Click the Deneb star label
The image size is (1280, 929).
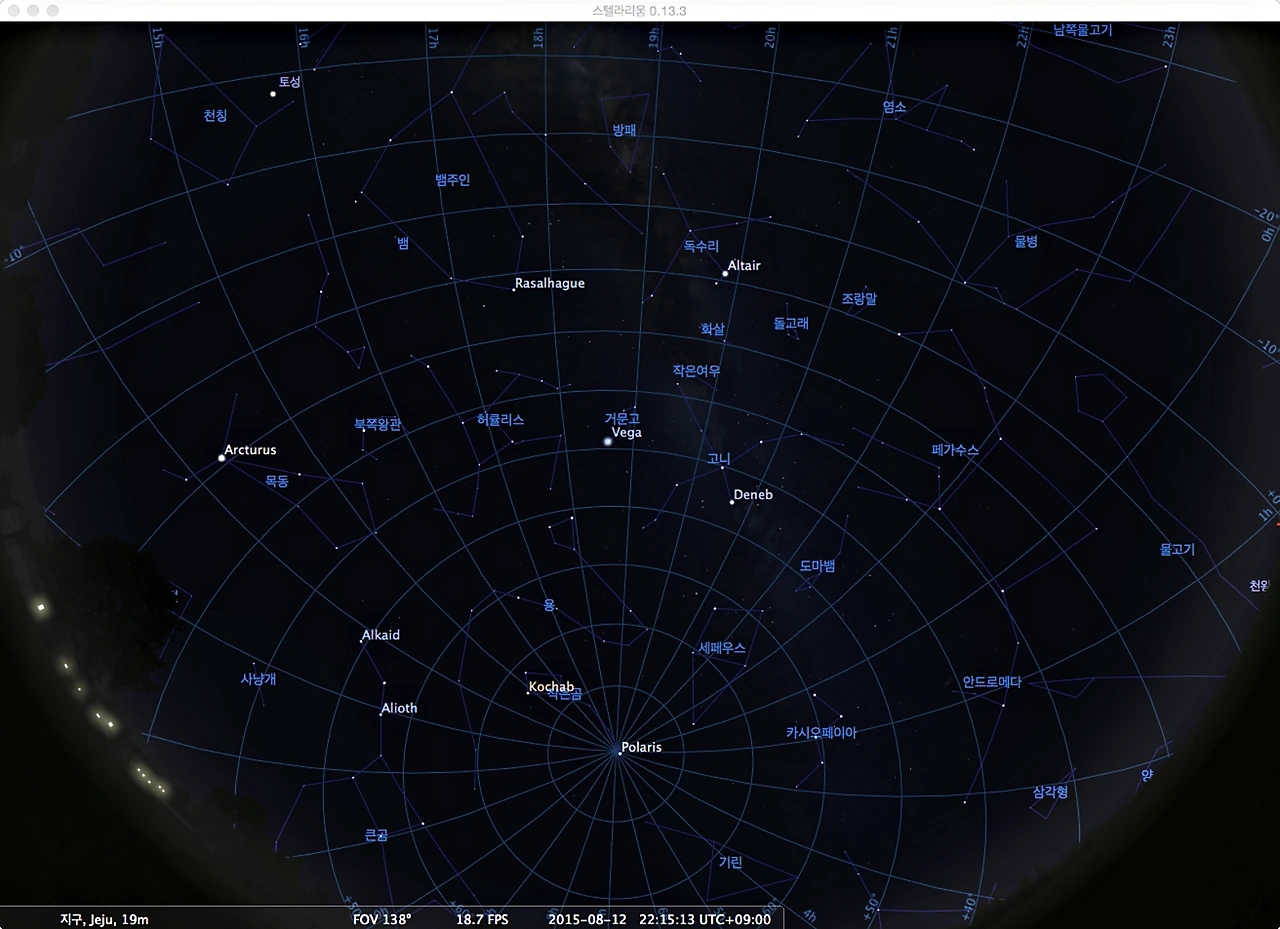(753, 495)
